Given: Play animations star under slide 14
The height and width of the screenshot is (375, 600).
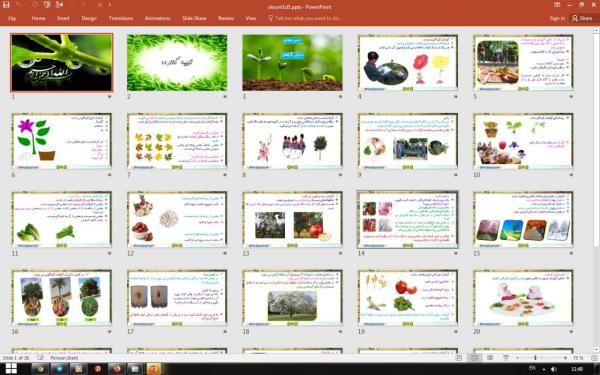Looking at the screenshot, I should point(455,253).
